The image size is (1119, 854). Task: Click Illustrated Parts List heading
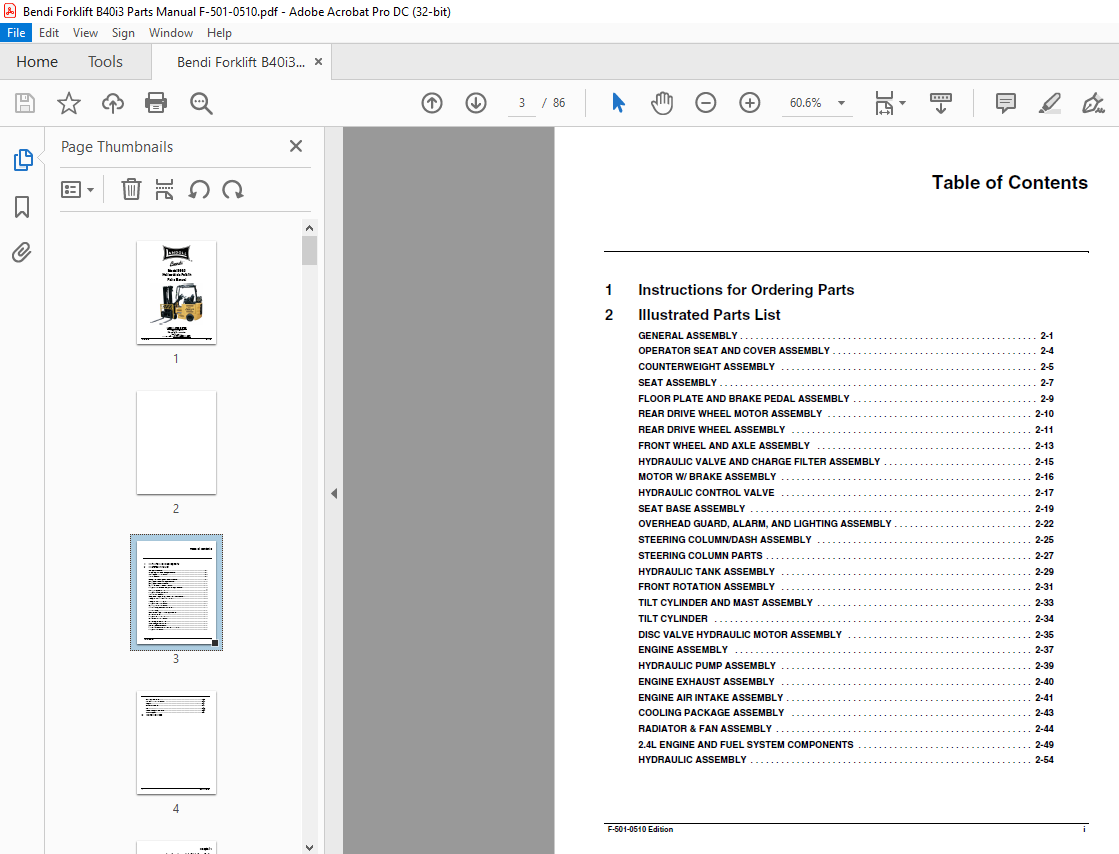(x=709, y=315)
